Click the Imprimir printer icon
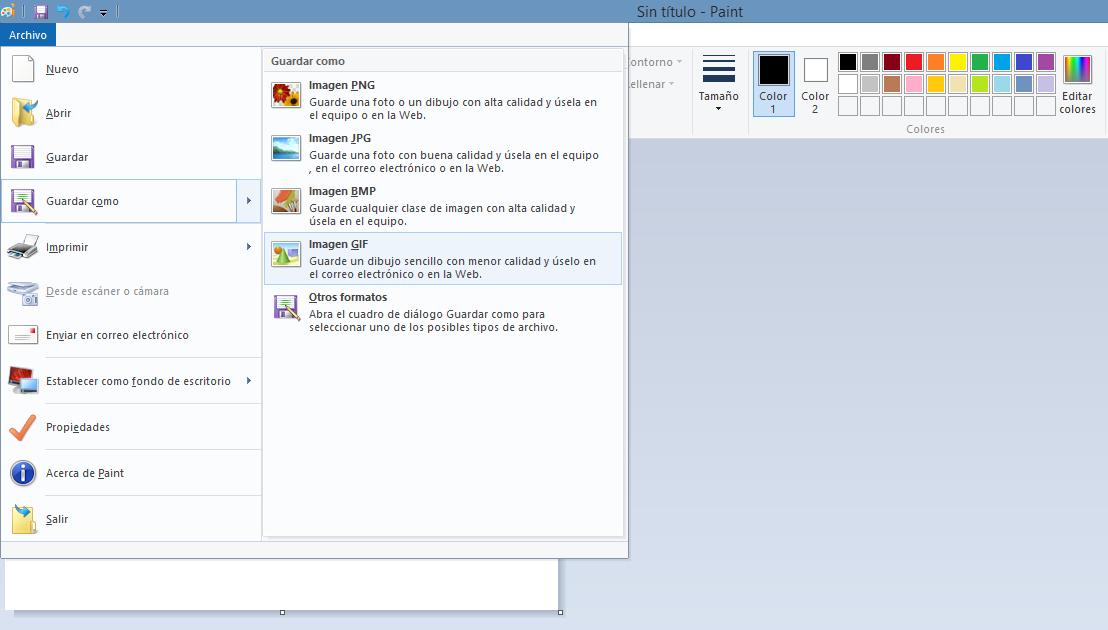Image resolution: width=1108 pixels, height=630 pixels. [x=23, y=247]
